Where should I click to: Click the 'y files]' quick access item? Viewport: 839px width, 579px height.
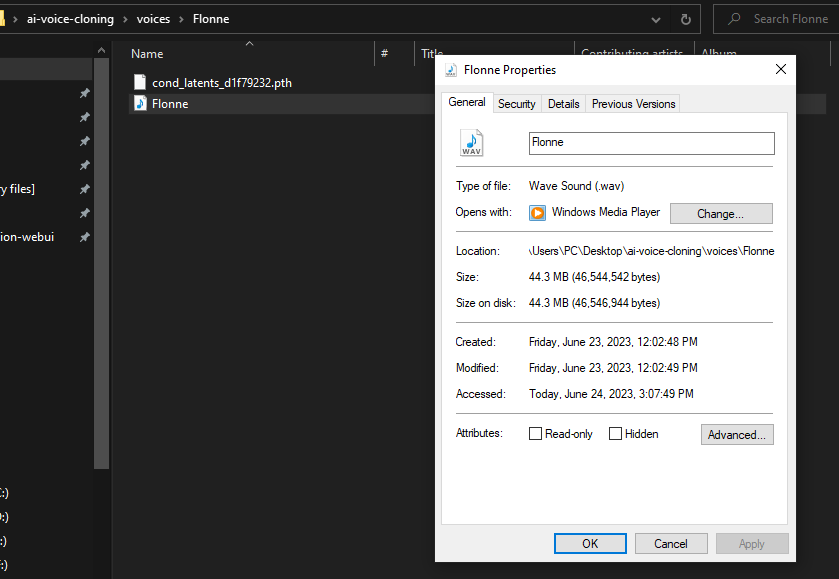point(17,189)
